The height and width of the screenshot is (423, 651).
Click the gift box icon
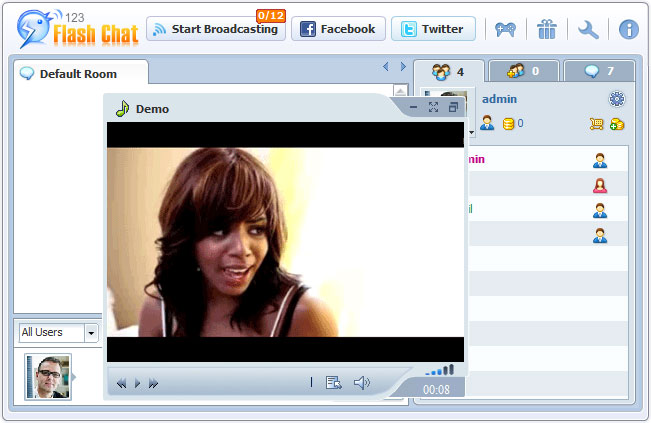pos(546,29)
